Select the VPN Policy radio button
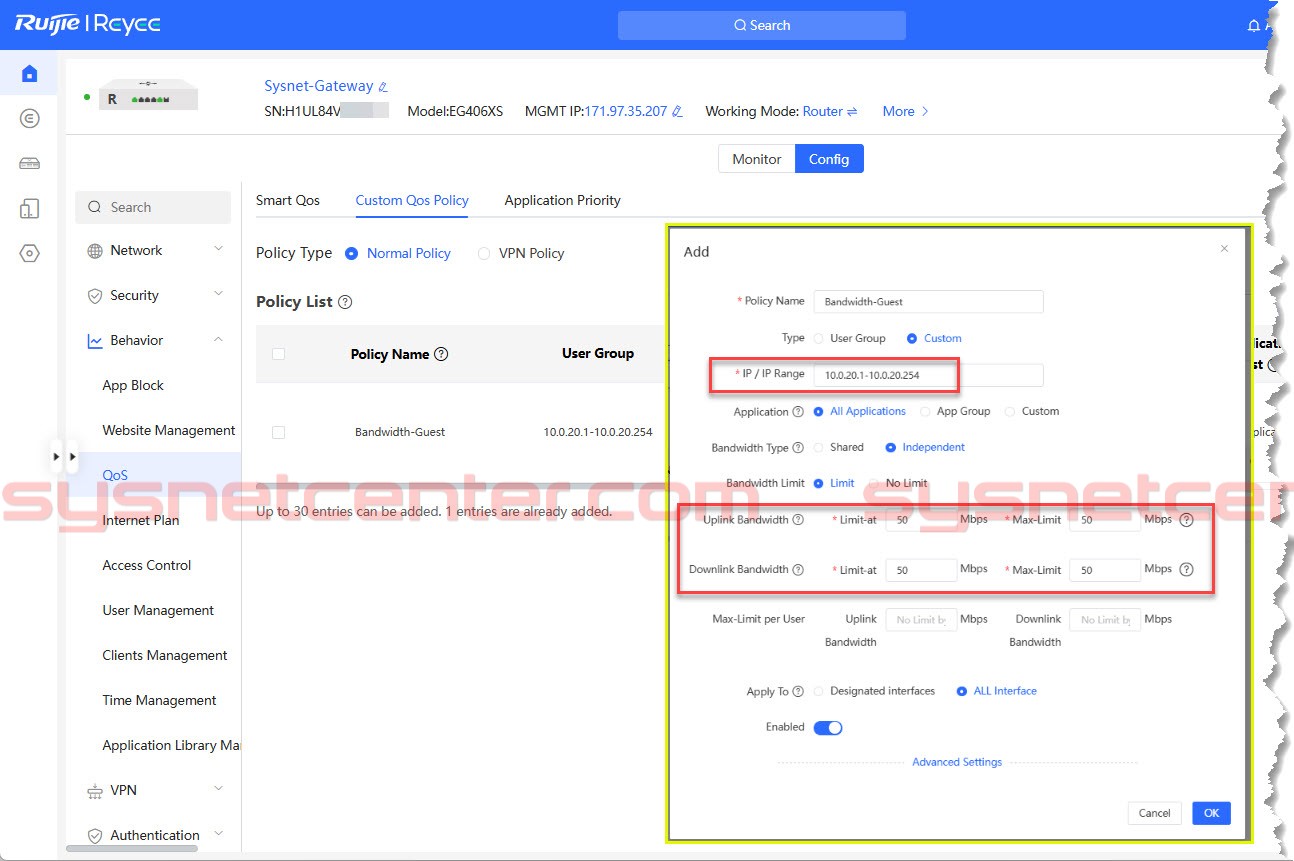The height and width of the screenshot is (861, 1294). point(484,254)
